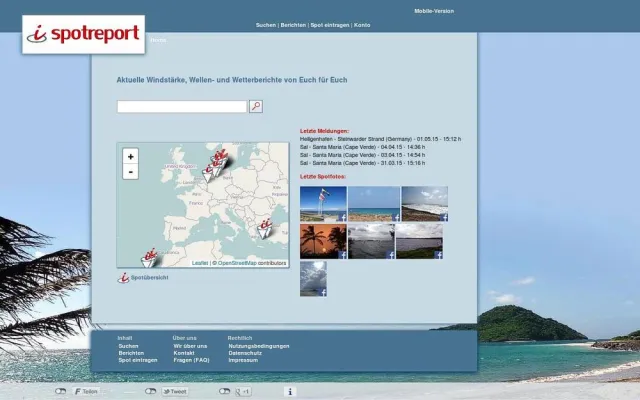Open the Suchen menu item
The height and width of the screenshot is (400, 640).
coord(265,24)
